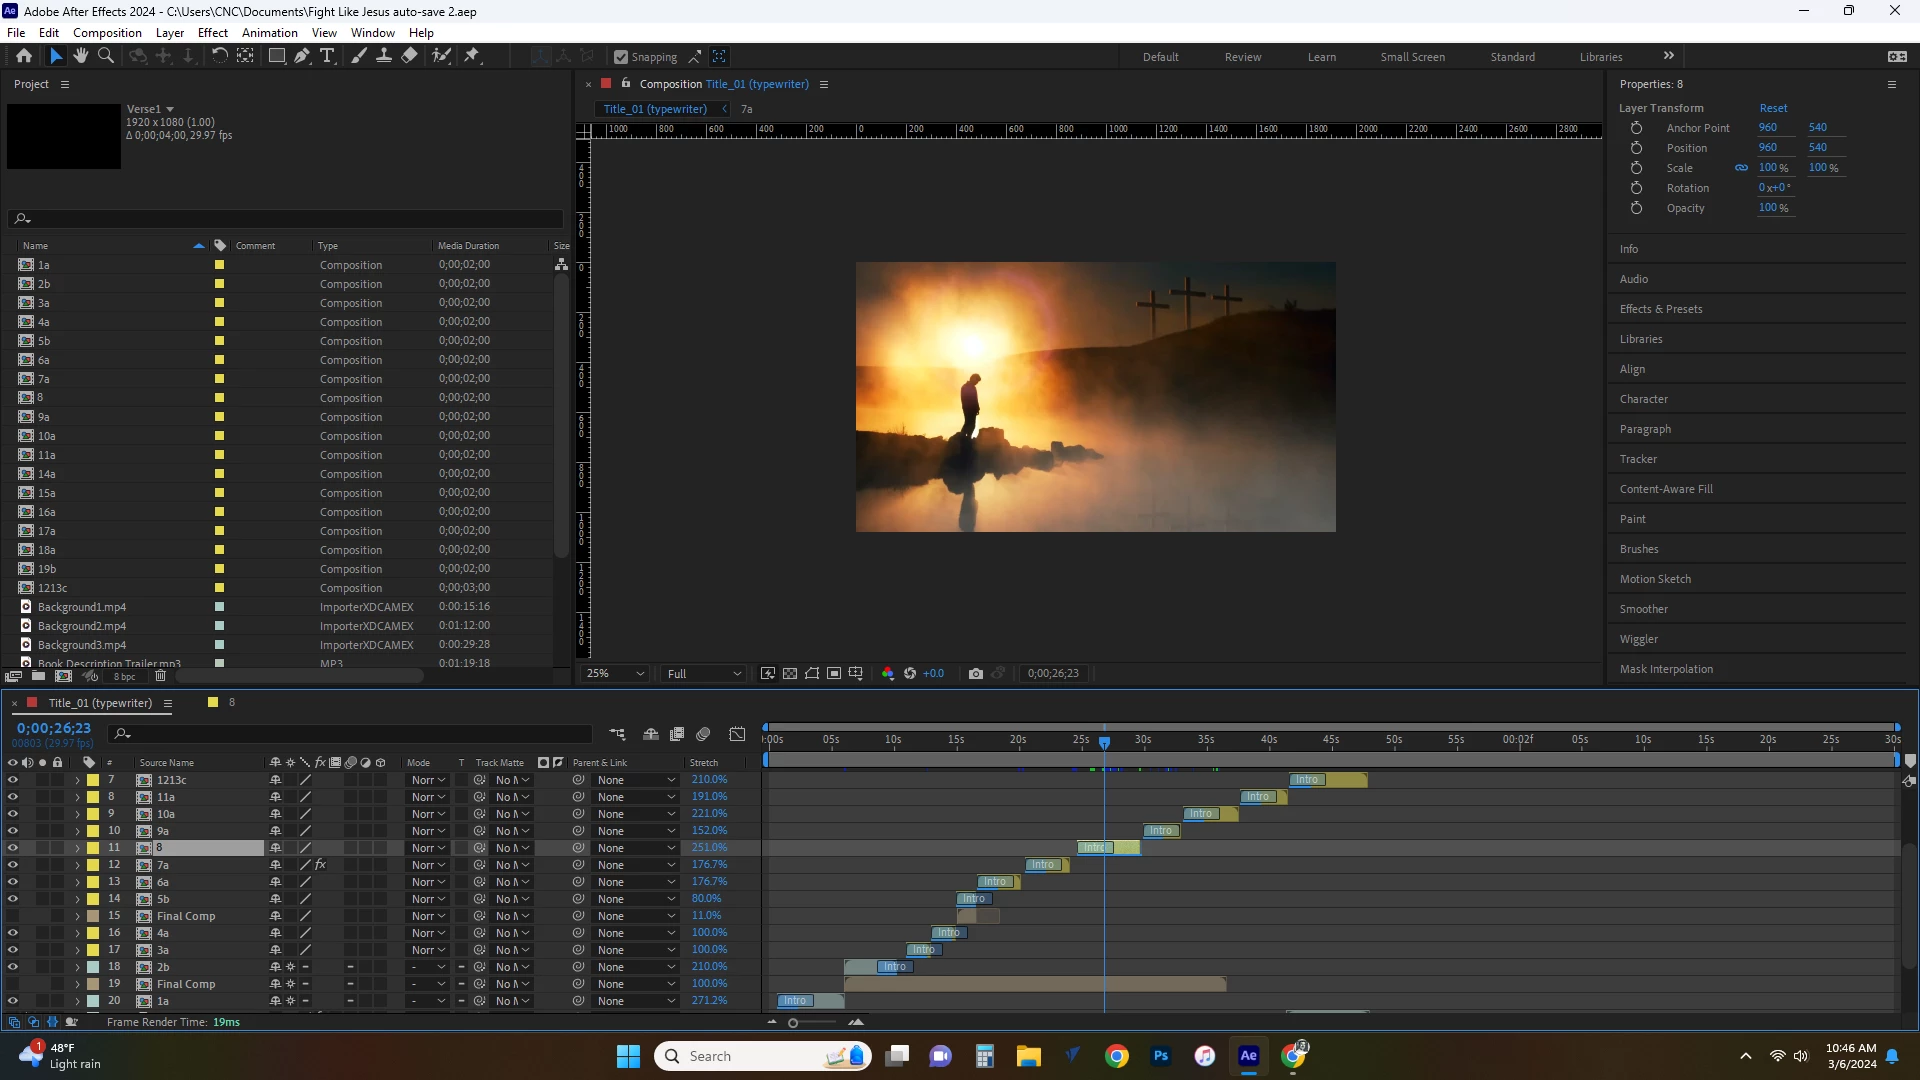Hide layer 1213c with eye icon
The height and width of the screenshot is (1080, 1920).
(x=13, y=780)
